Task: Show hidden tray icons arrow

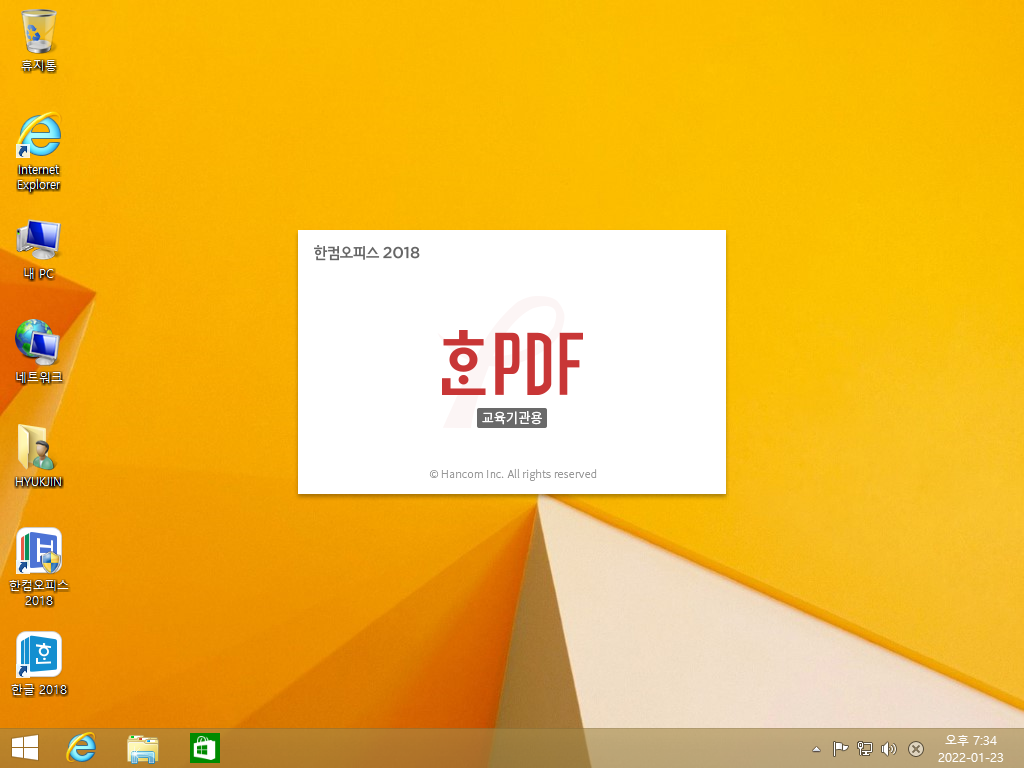Action: tap(816, 749)
